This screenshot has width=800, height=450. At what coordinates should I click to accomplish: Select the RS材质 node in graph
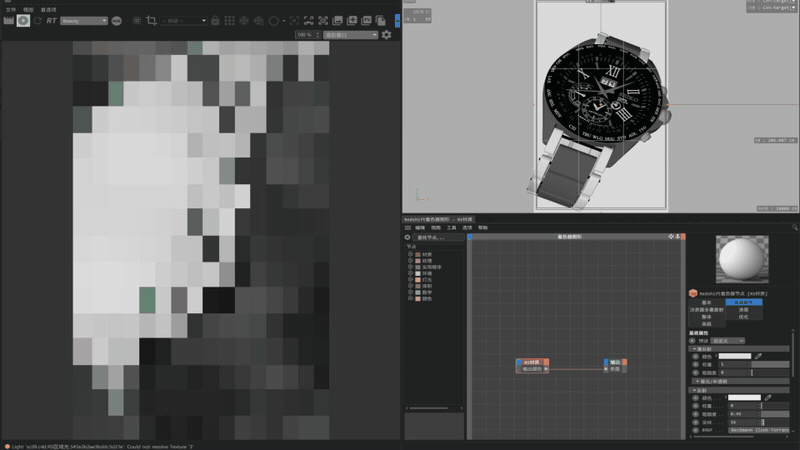pyautogui.click(x=532, y=365)
